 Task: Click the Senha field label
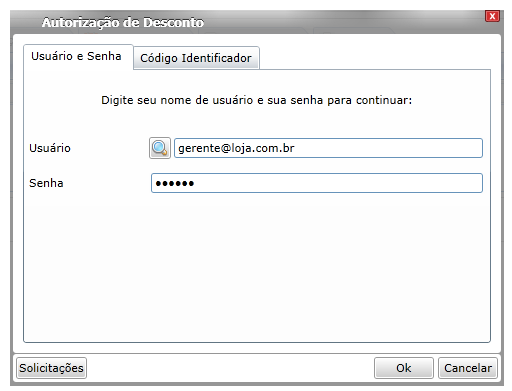coord(46,183)
